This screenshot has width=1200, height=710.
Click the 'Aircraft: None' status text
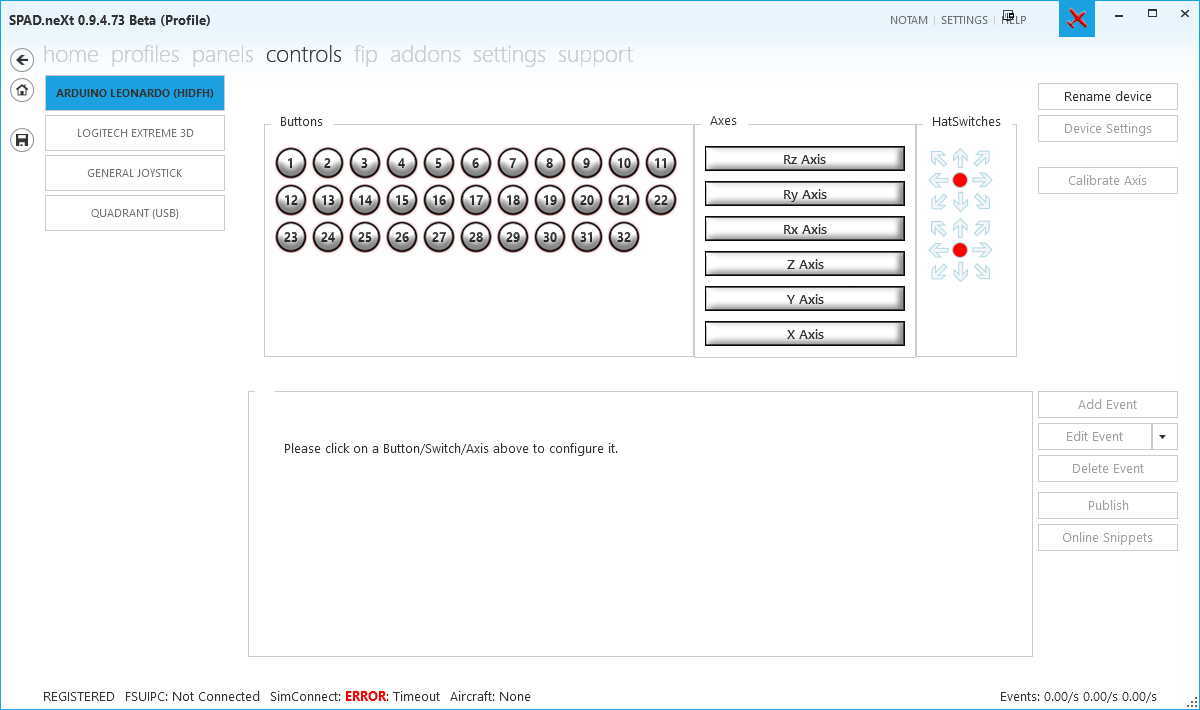click(490, 696)
